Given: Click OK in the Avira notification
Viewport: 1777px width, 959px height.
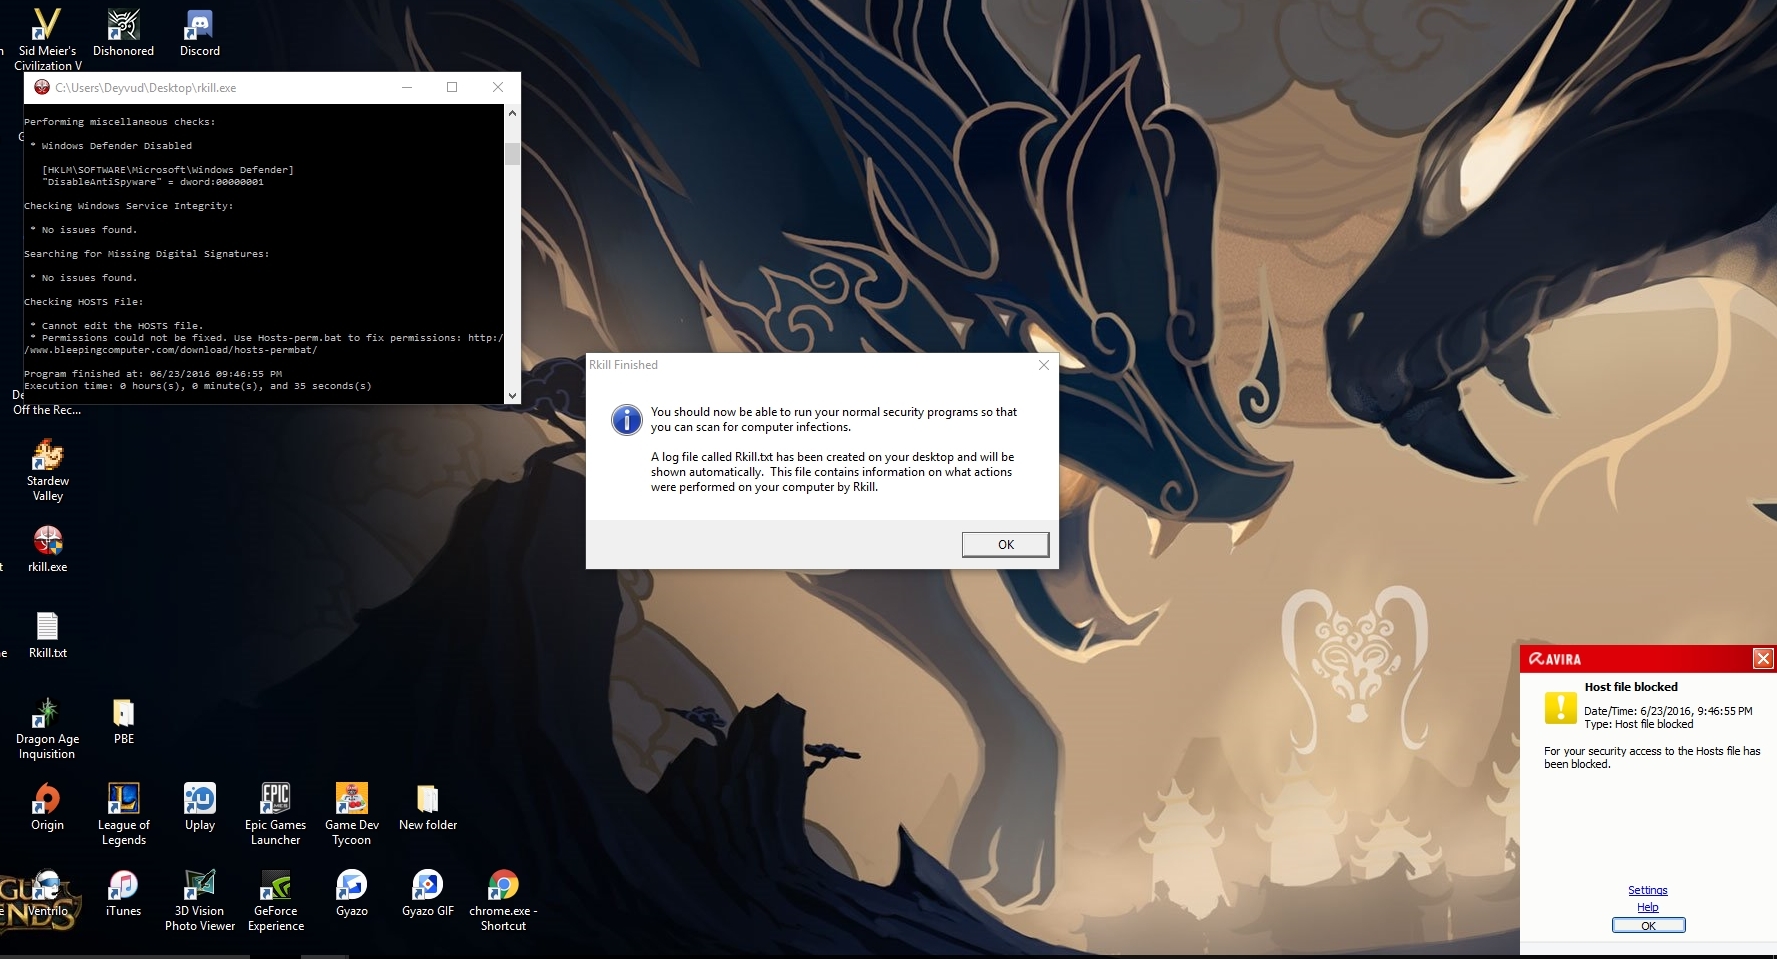Looking at the screenshot, I should [x=1648, y=926].
